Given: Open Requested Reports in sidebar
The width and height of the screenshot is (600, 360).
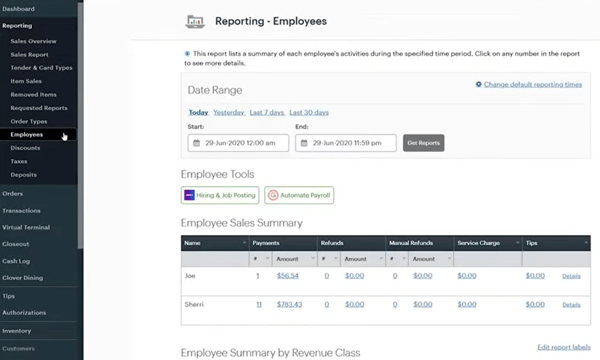Looking at the screenshot, I should 39,108.
